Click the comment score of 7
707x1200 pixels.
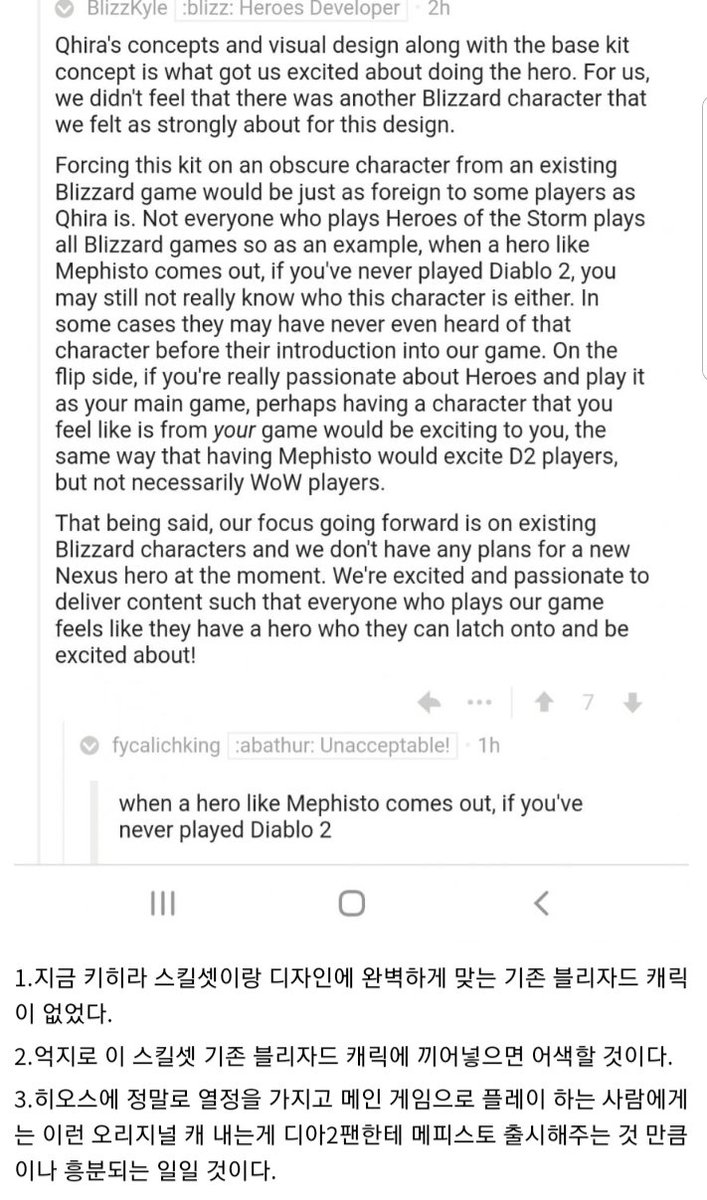click(588, 703)
